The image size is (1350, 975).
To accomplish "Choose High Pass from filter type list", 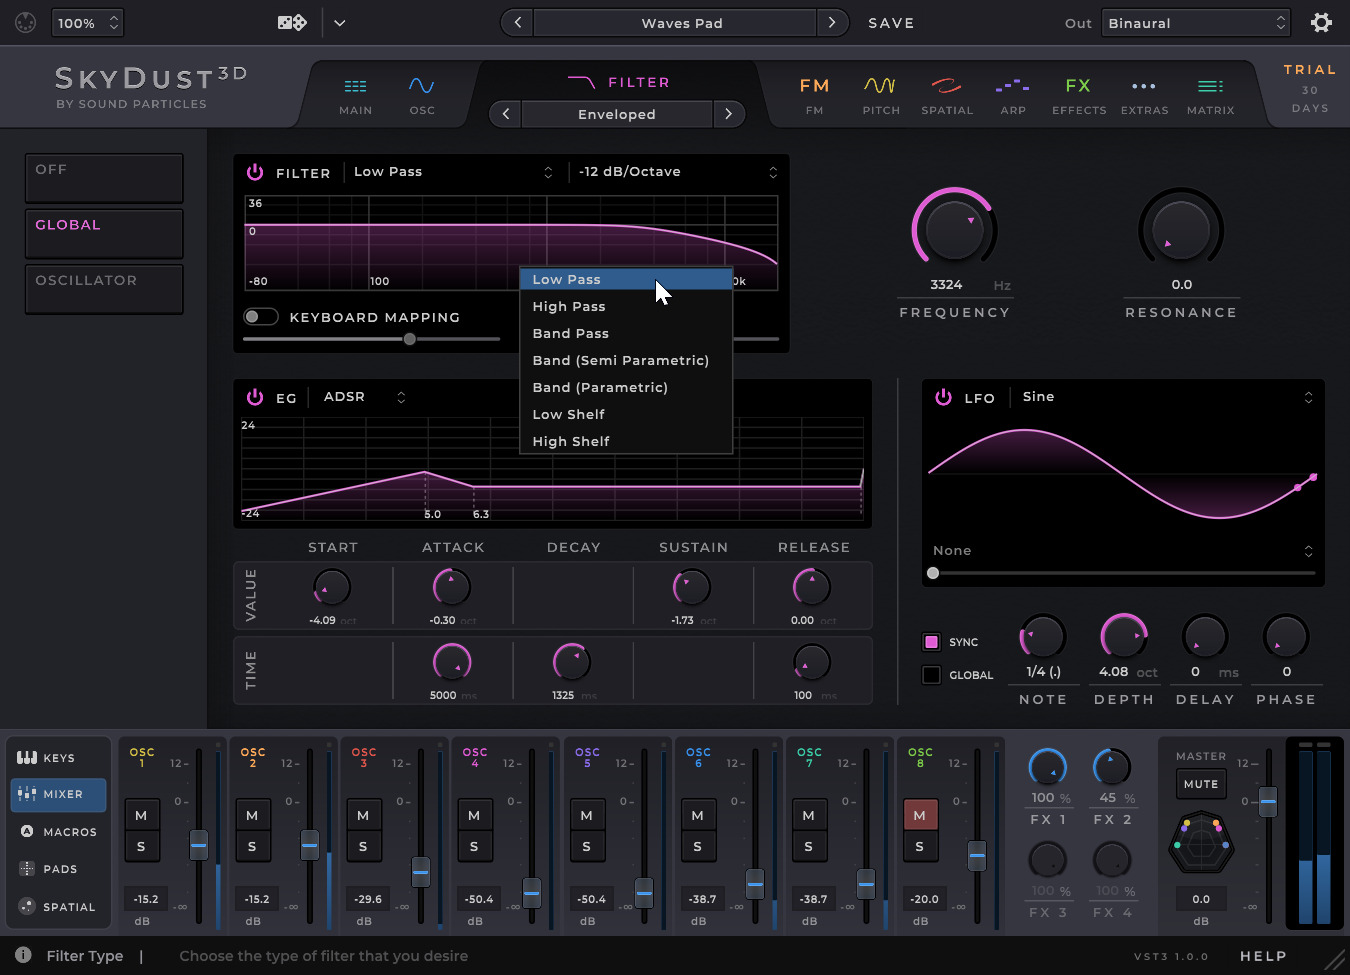I will tap(626, 306).
